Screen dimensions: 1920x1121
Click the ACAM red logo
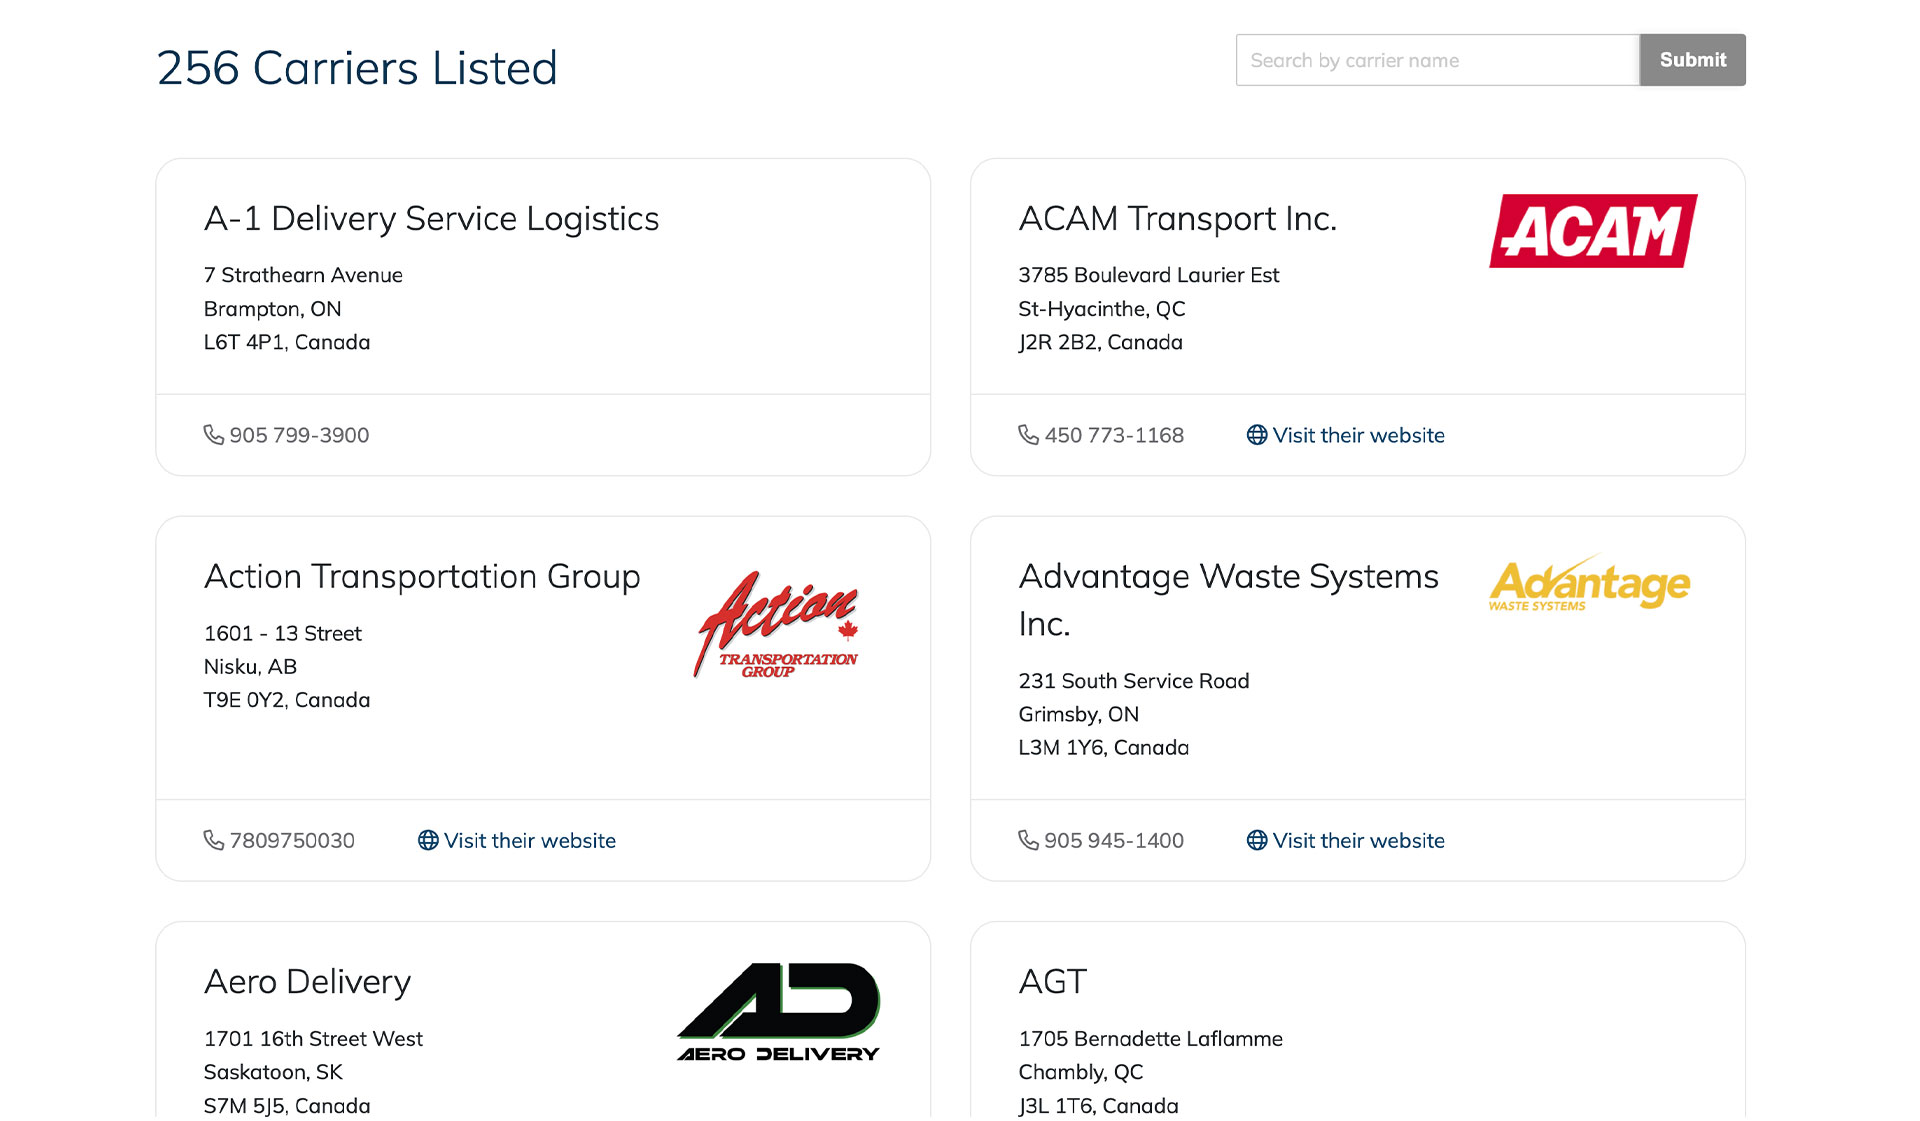(1593, 231)
